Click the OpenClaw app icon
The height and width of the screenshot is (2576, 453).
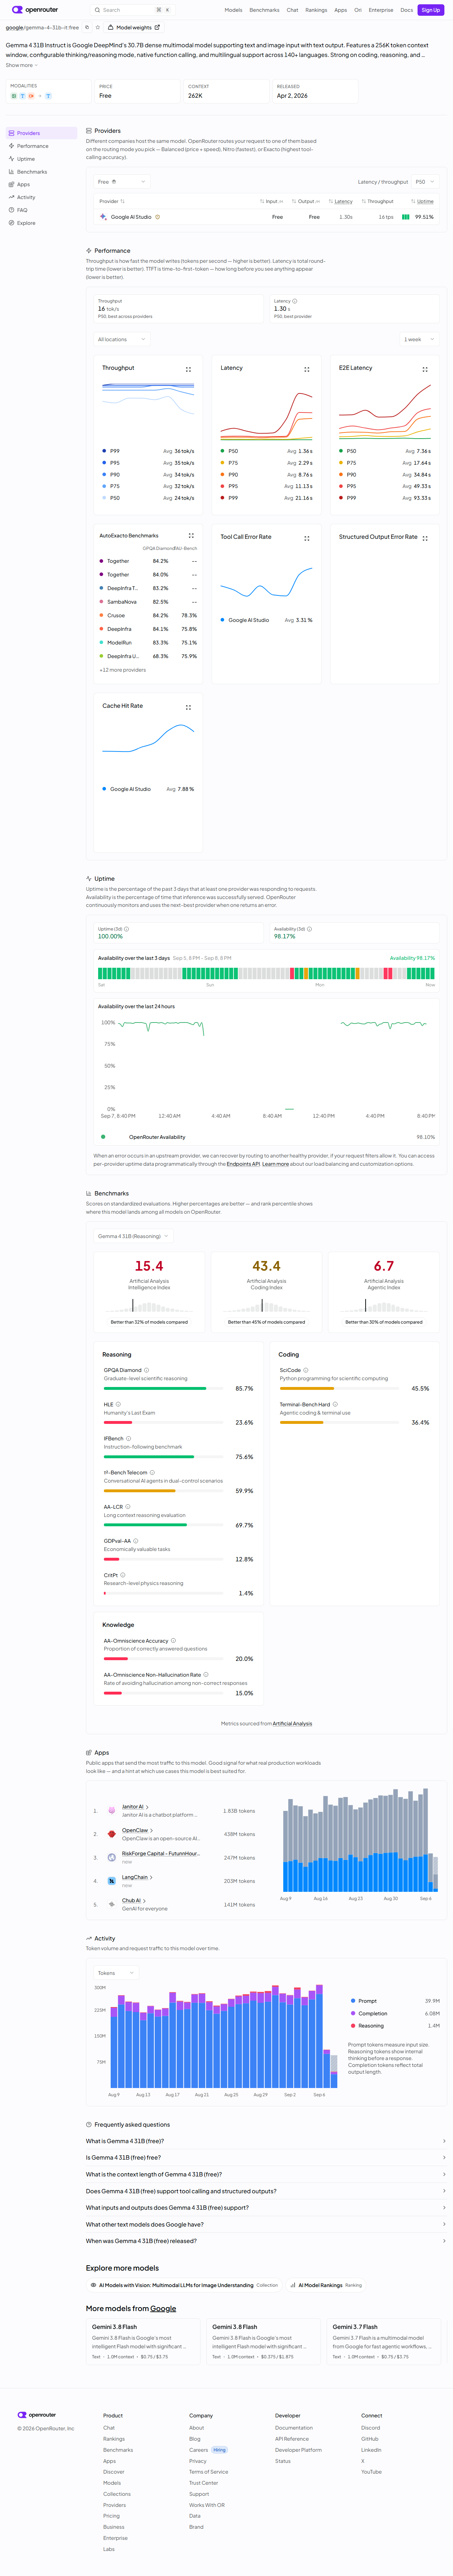tap(112, 1834)
